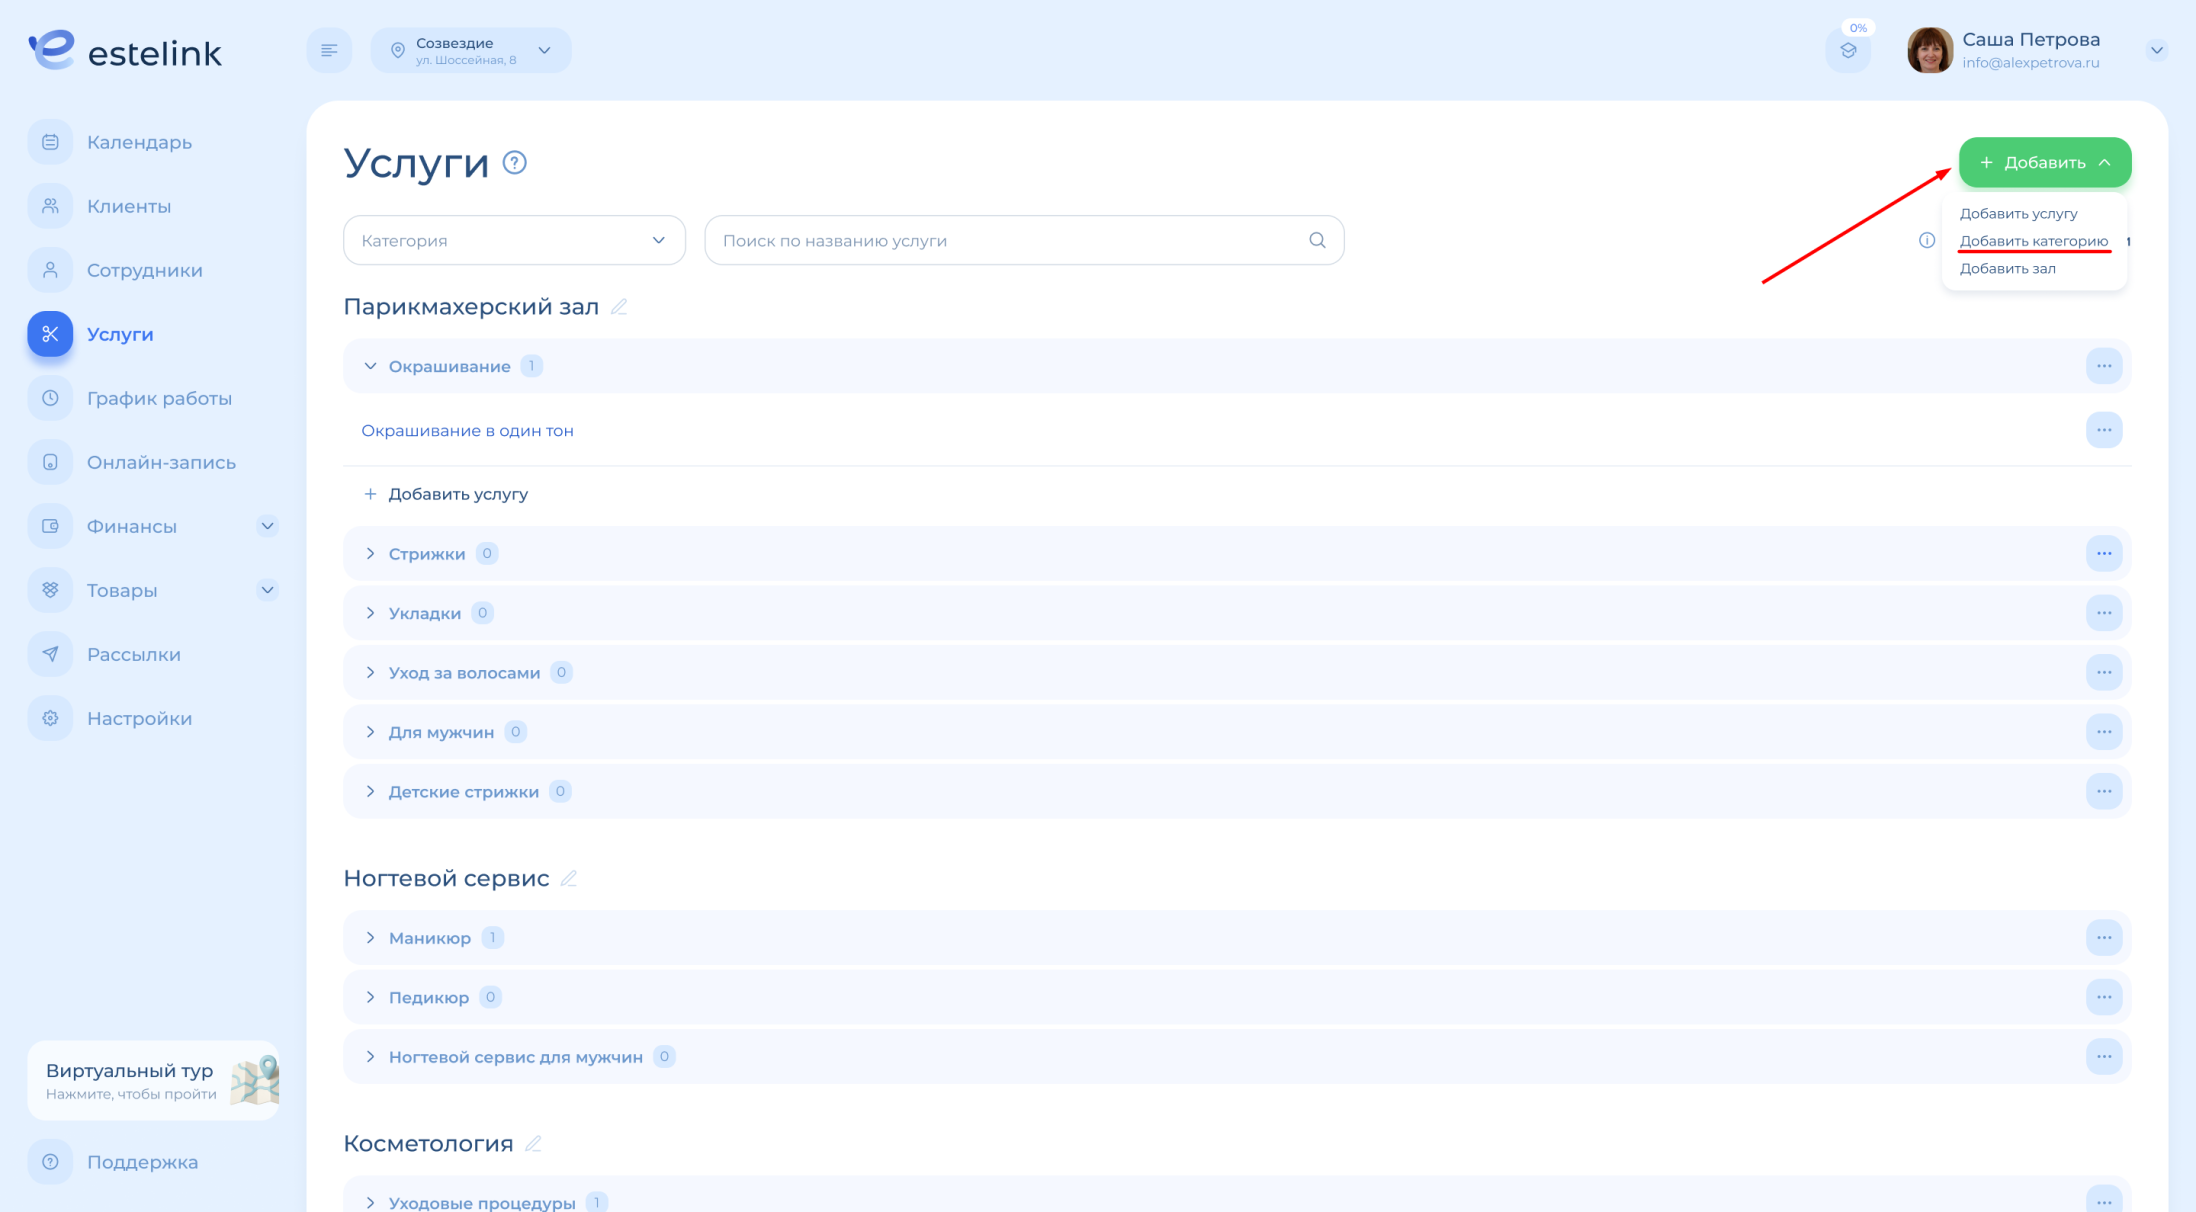This screenshot has height=1212, width=2196.
Task: Open options for Для мужчин category
Action: click(x=2104, y=732)
